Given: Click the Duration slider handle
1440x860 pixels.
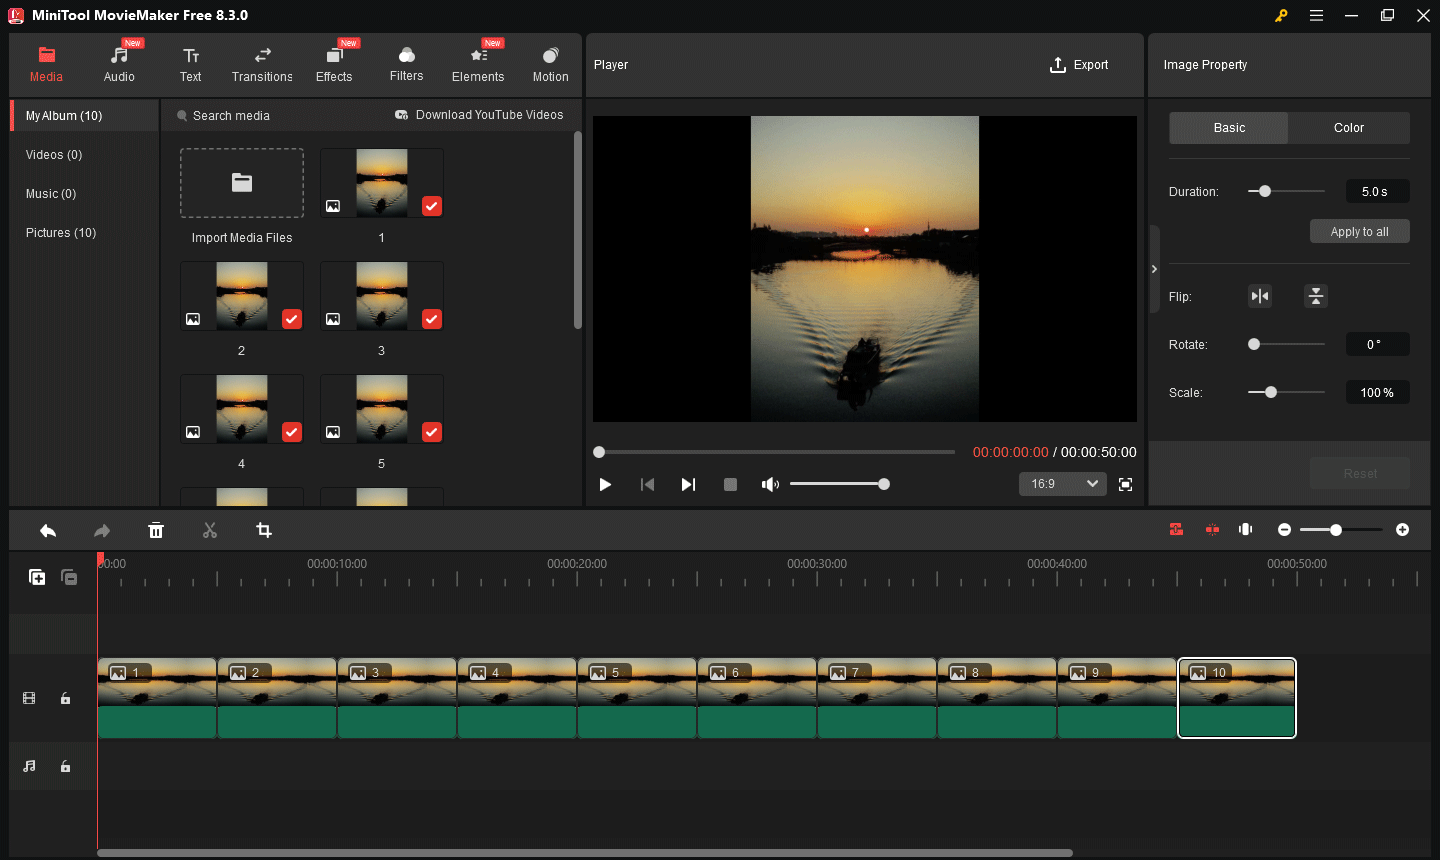Looking at the screenshot, I should point(1265,191).
